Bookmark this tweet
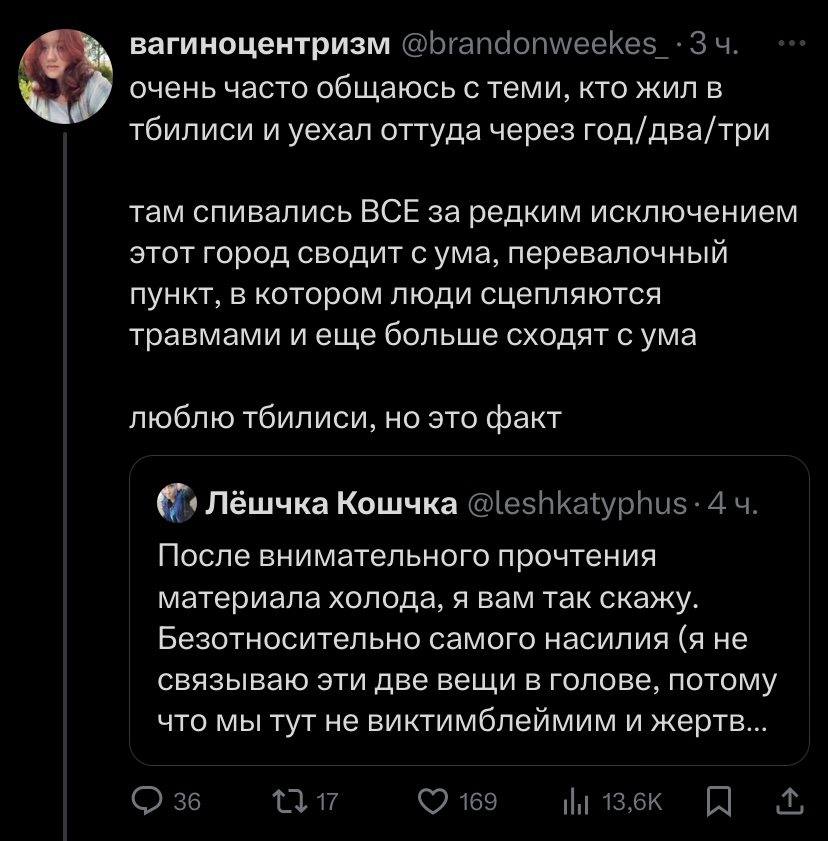This screenshot has height=841, width=828. coord(717,800)
